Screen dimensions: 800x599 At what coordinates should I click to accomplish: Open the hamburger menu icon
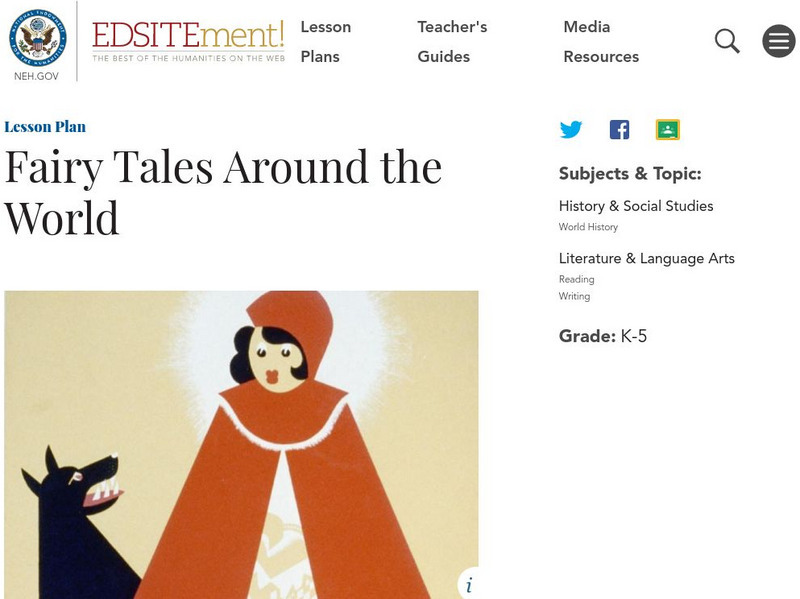click(x=779, y=41)
